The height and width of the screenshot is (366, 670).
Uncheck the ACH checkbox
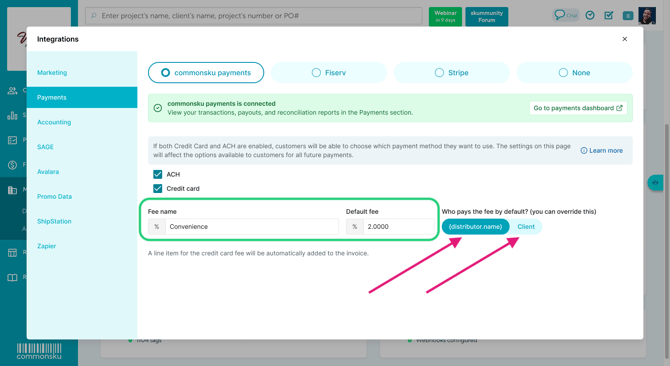tap(158, 174)
